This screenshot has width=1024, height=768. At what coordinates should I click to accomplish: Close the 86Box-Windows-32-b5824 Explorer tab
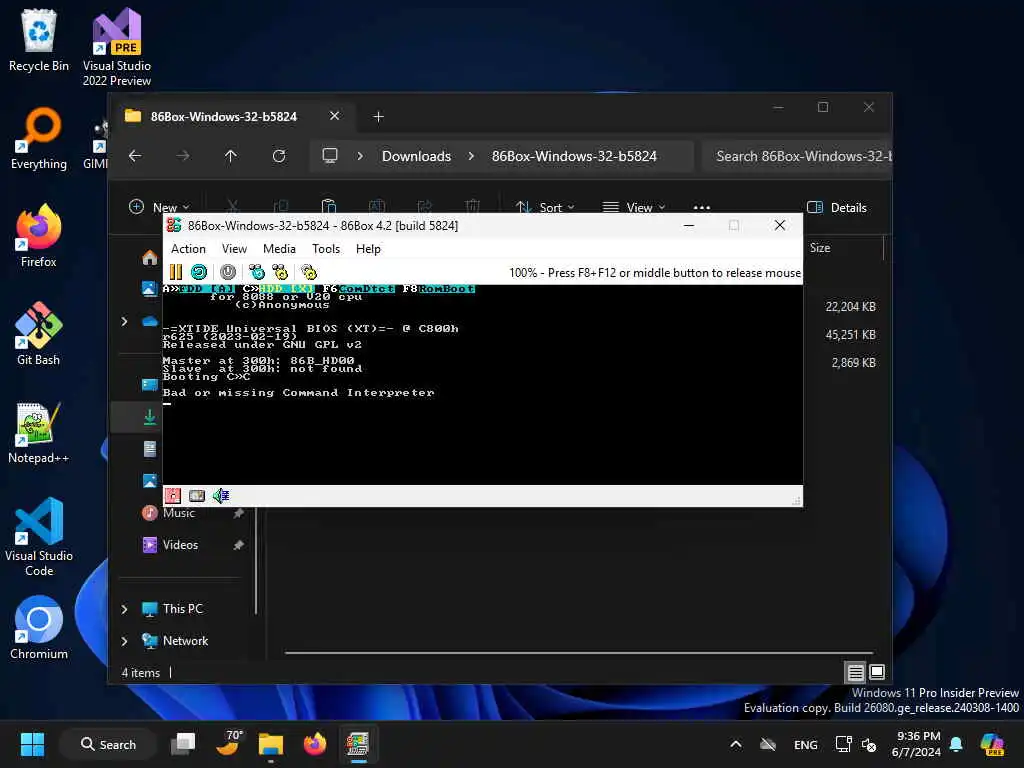pos(334,116)
